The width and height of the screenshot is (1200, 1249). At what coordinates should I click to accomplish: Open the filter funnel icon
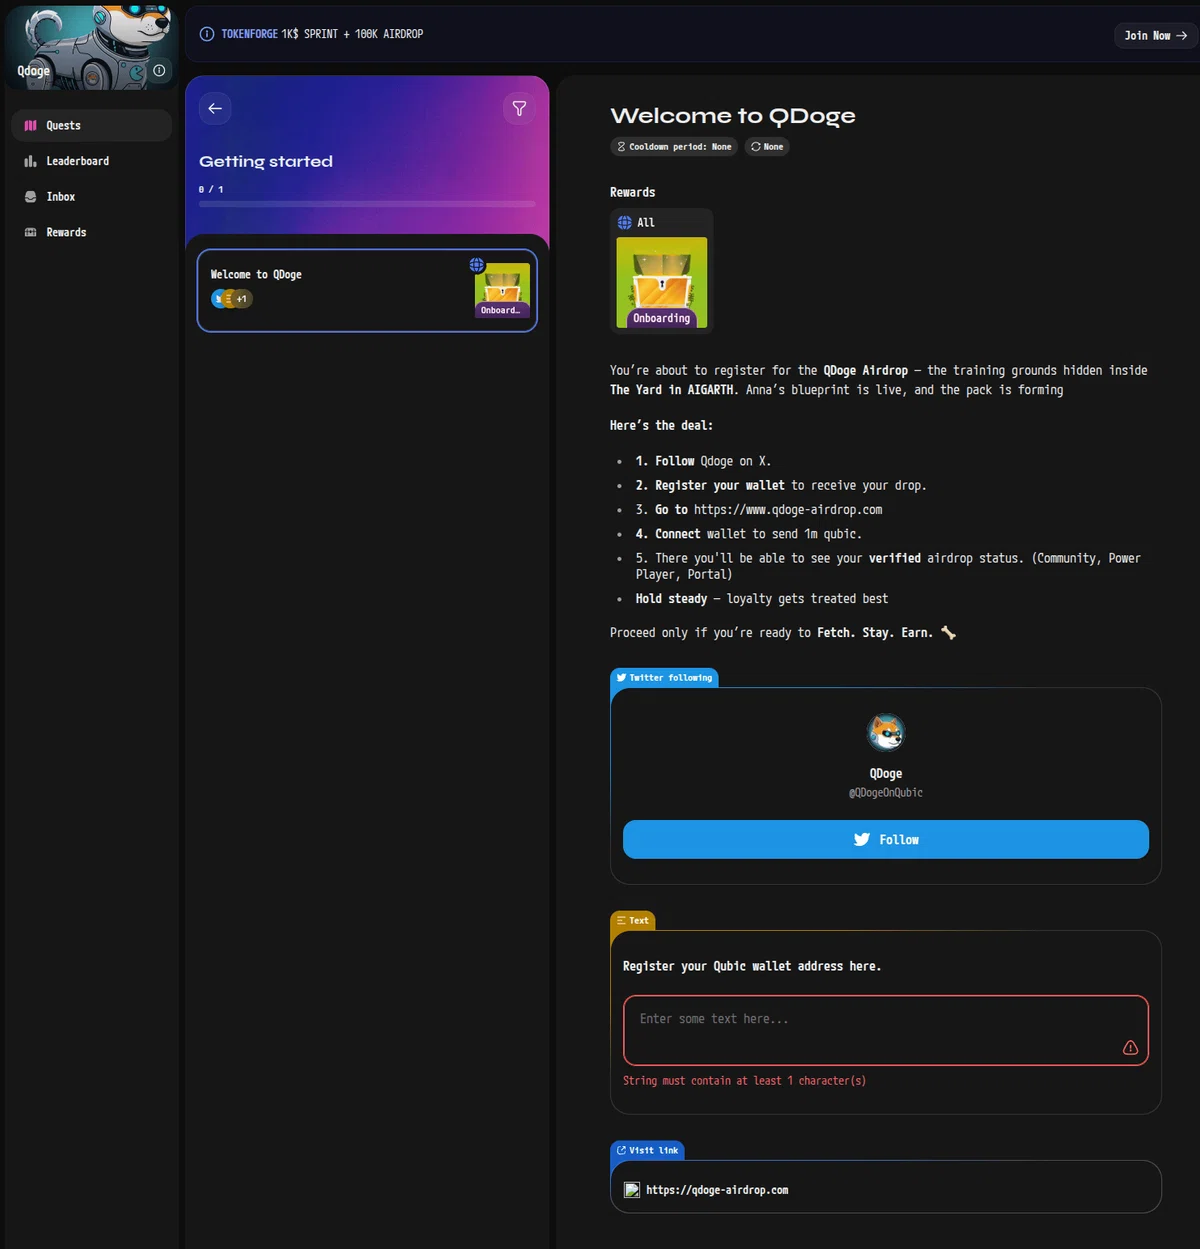click(x=519, y=108)
